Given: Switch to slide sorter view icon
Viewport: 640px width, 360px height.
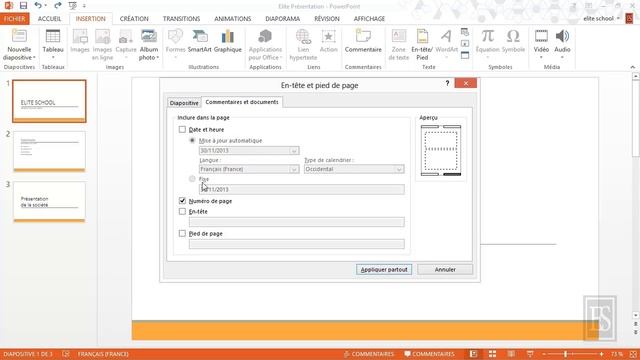Looking at the screenshot, I should coord(492,354).
